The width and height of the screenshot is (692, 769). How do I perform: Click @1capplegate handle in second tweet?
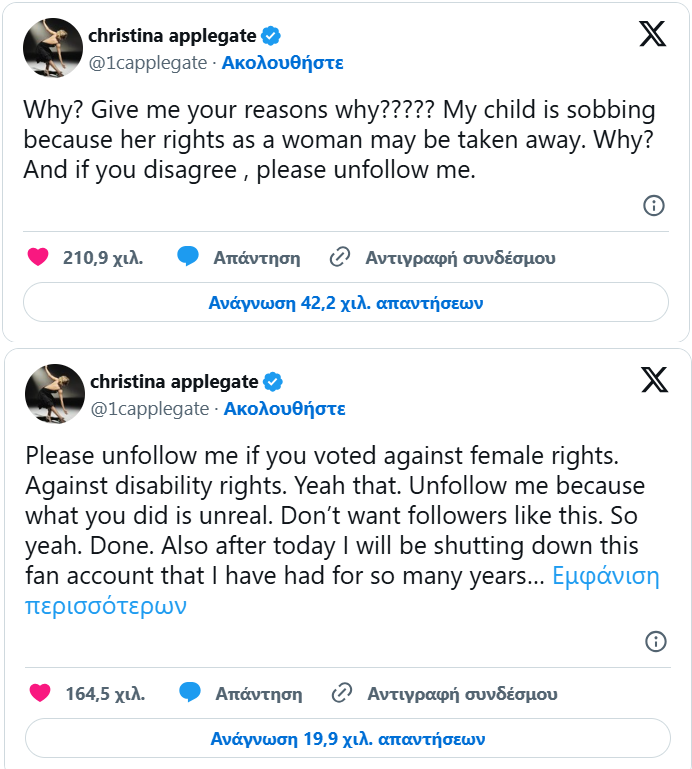(150, 408)
